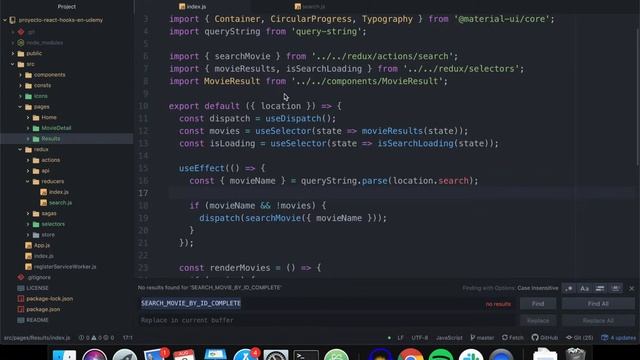Collapse the src folder
The width and height of the screenshot is (640, 360).
[x=13, y=64]
